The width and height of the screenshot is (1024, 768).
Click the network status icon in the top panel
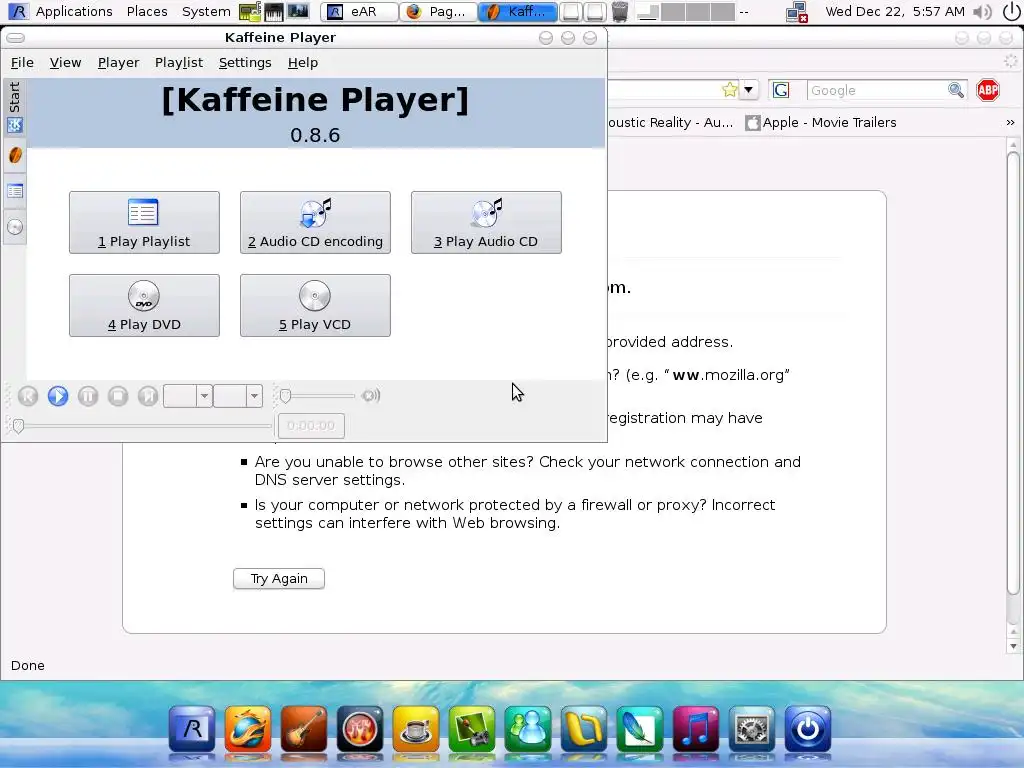coord(797,12)
